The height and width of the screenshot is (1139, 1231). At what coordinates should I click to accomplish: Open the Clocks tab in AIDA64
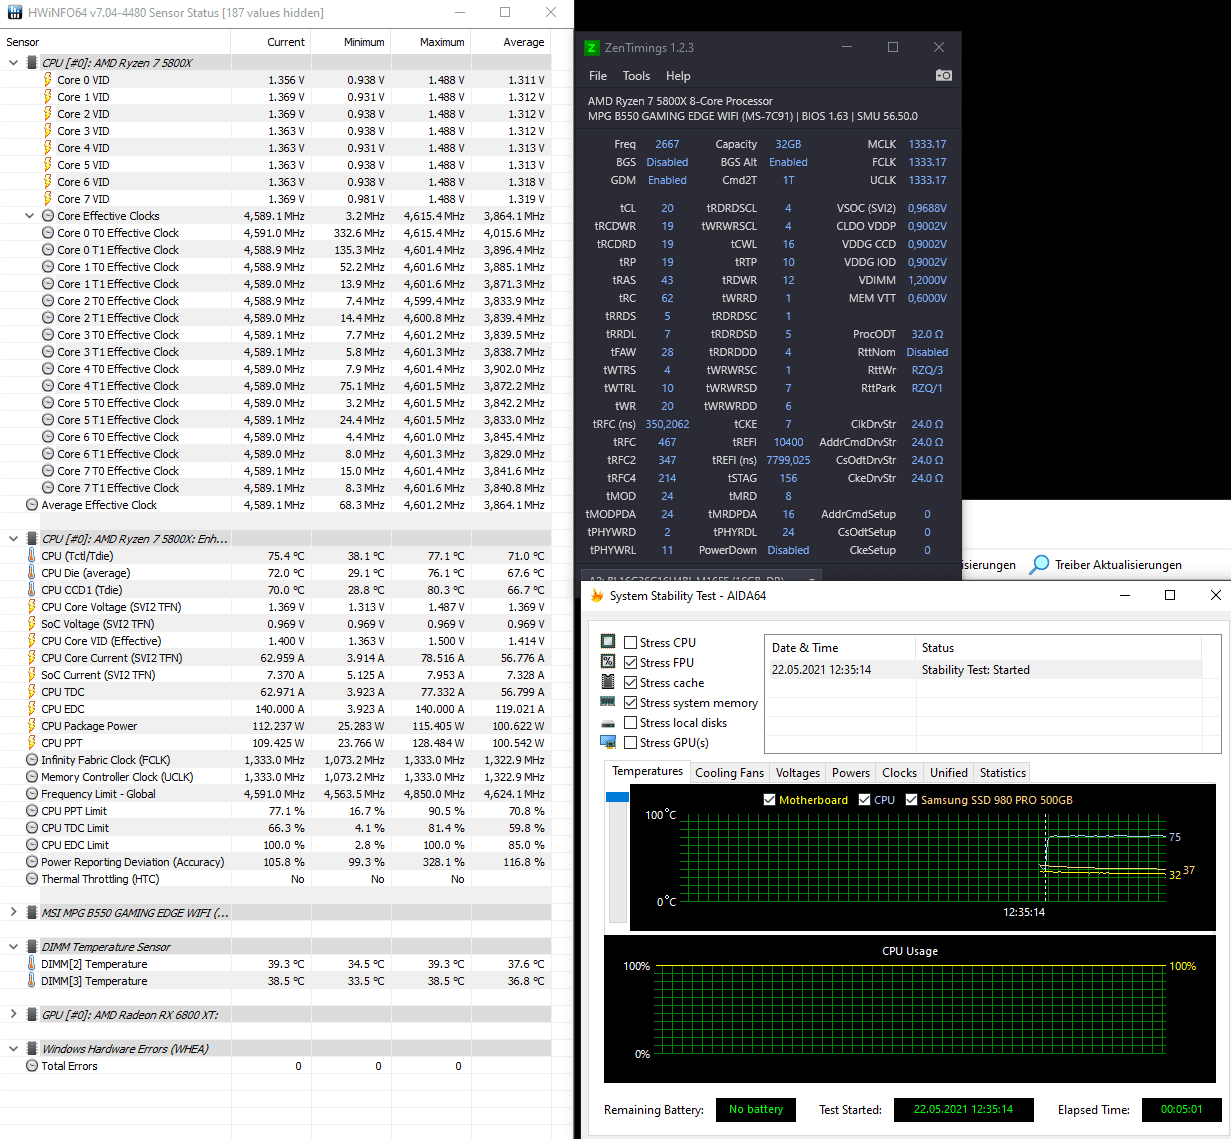[899, 773]
